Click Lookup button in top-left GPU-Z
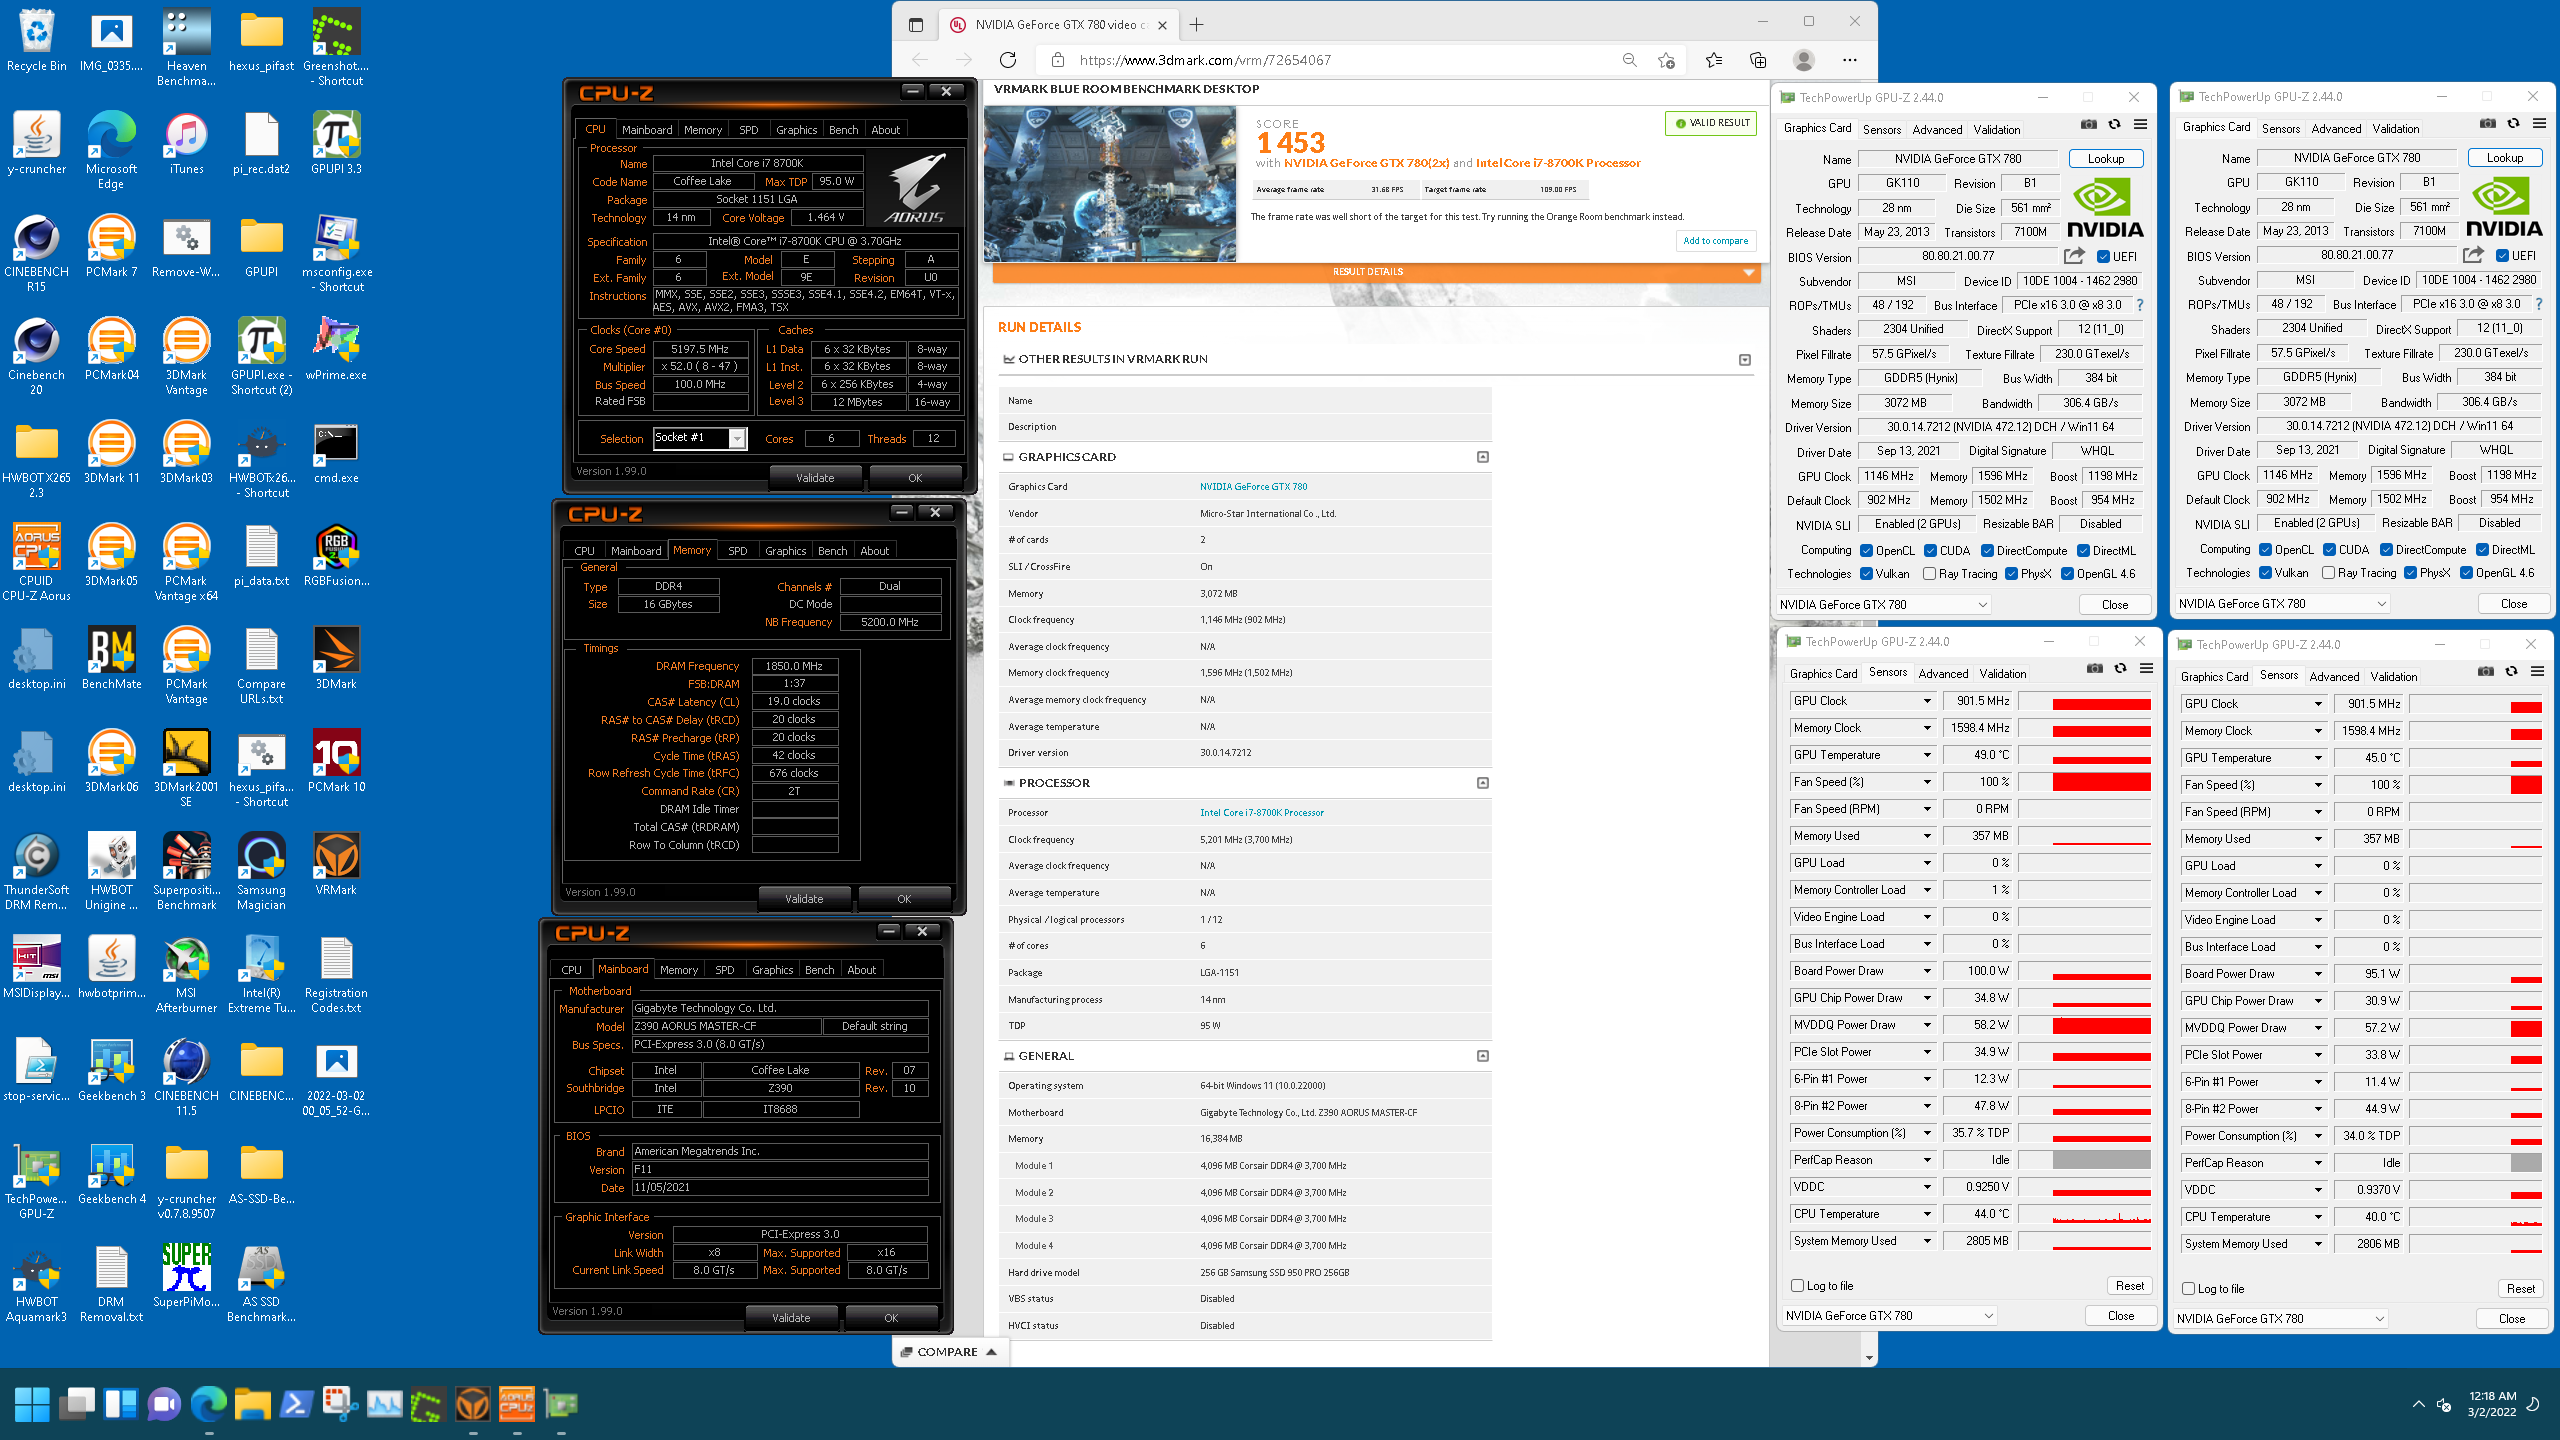Screen dimensions: 2560x1440 [2105, 160]
